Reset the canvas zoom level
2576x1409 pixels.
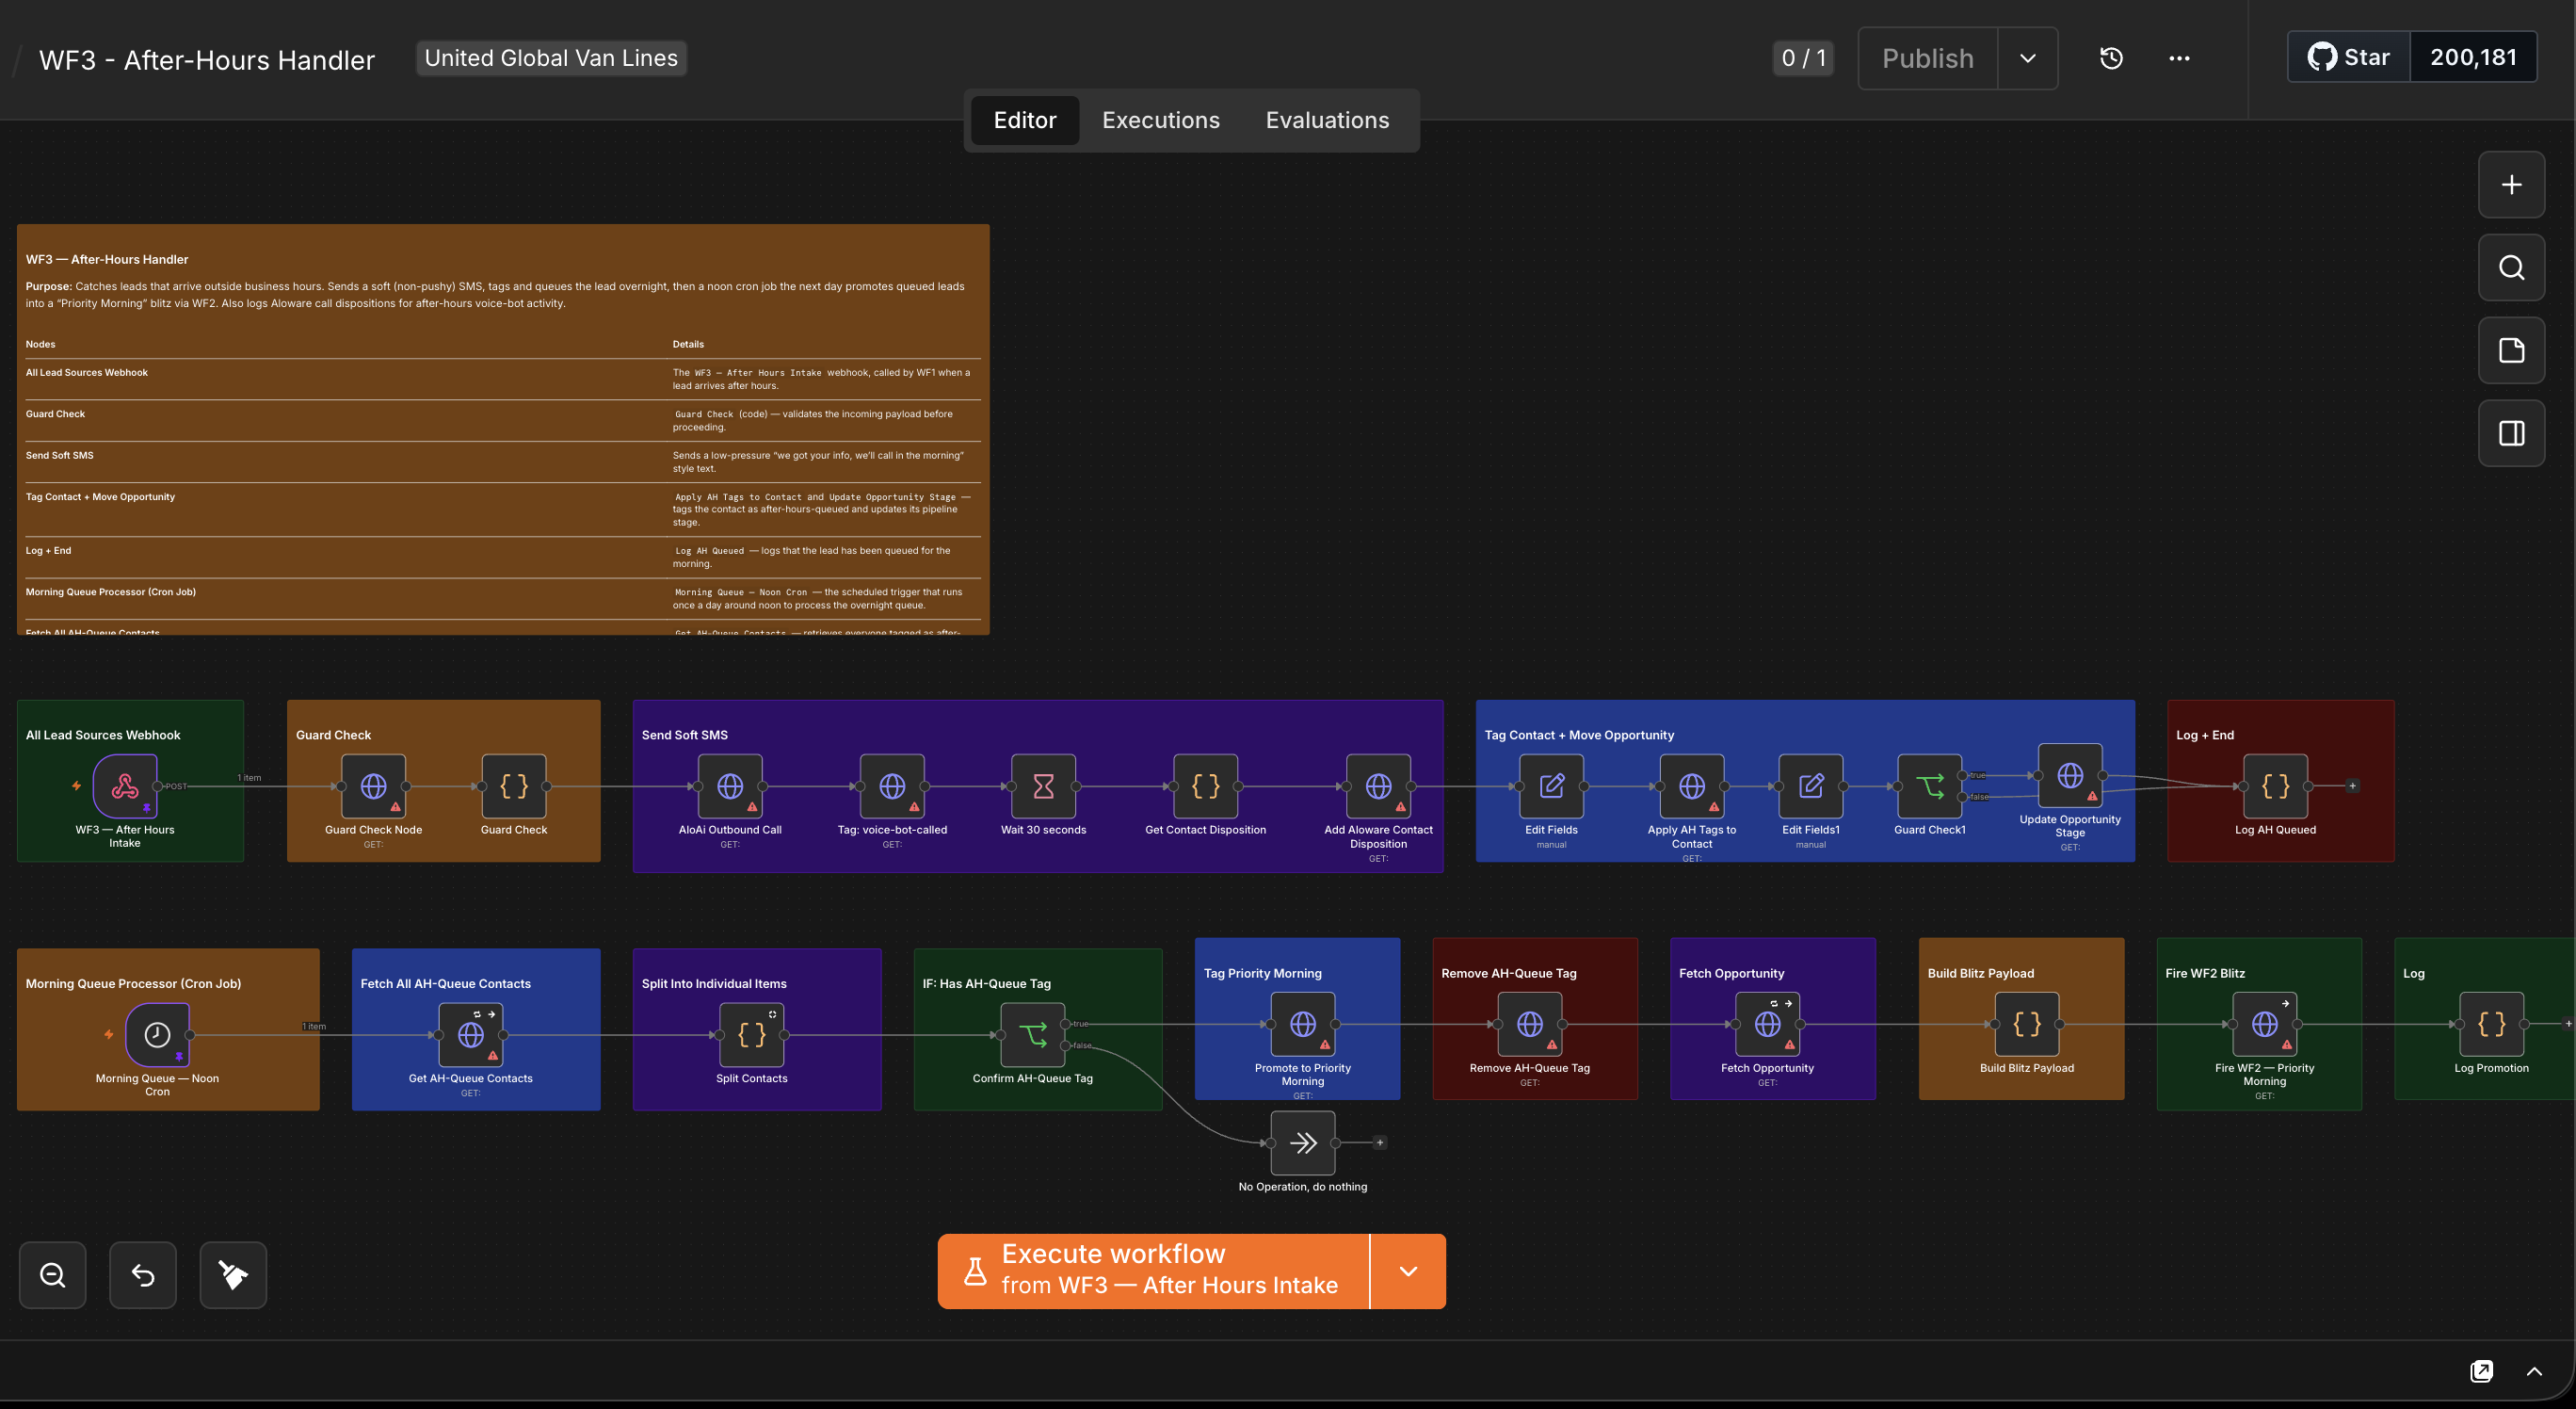pyautogui.click(x=143, y=1275)
